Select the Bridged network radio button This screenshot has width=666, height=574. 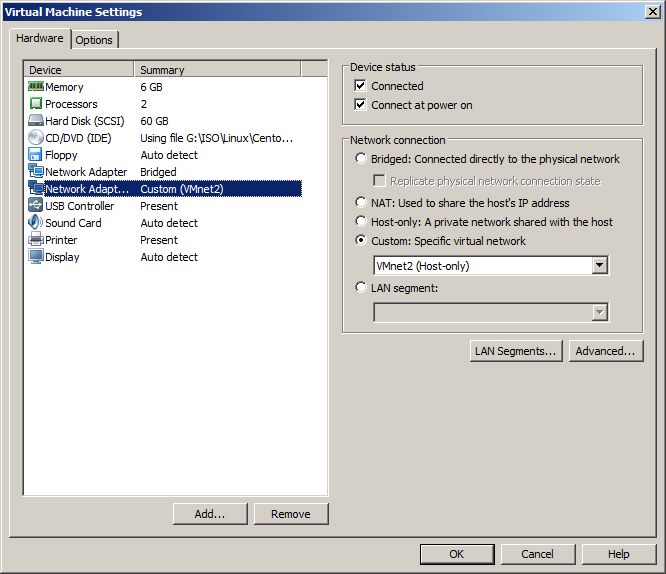click(361, 159)
